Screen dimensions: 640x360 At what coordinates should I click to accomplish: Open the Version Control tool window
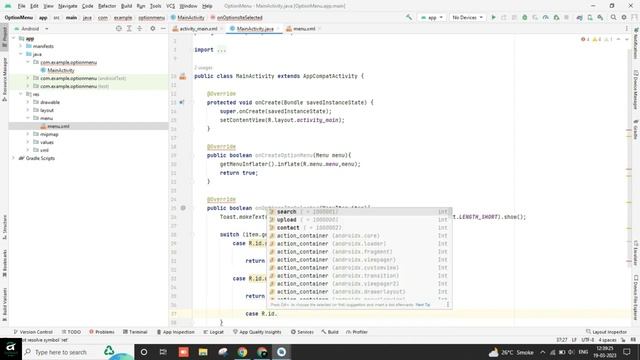click(33, 332)
